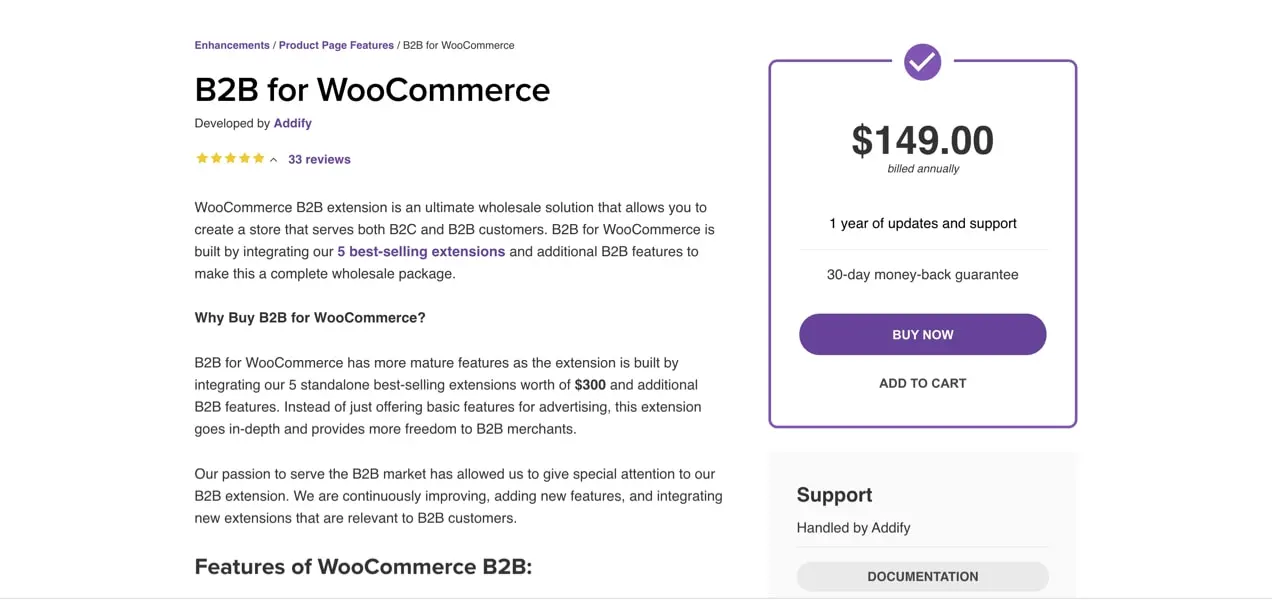The height and width of the screenshot is (600, 1272).
Task: Click the B2B for WooCommerce page title
Action: 372,90
